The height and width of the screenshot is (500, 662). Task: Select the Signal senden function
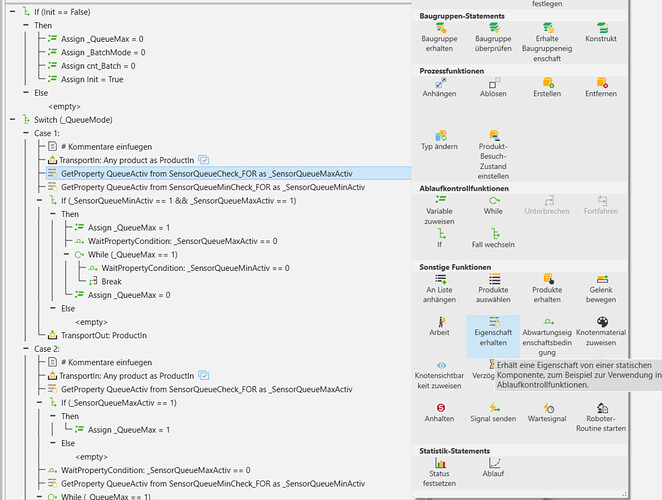click(x=494, y=408)
